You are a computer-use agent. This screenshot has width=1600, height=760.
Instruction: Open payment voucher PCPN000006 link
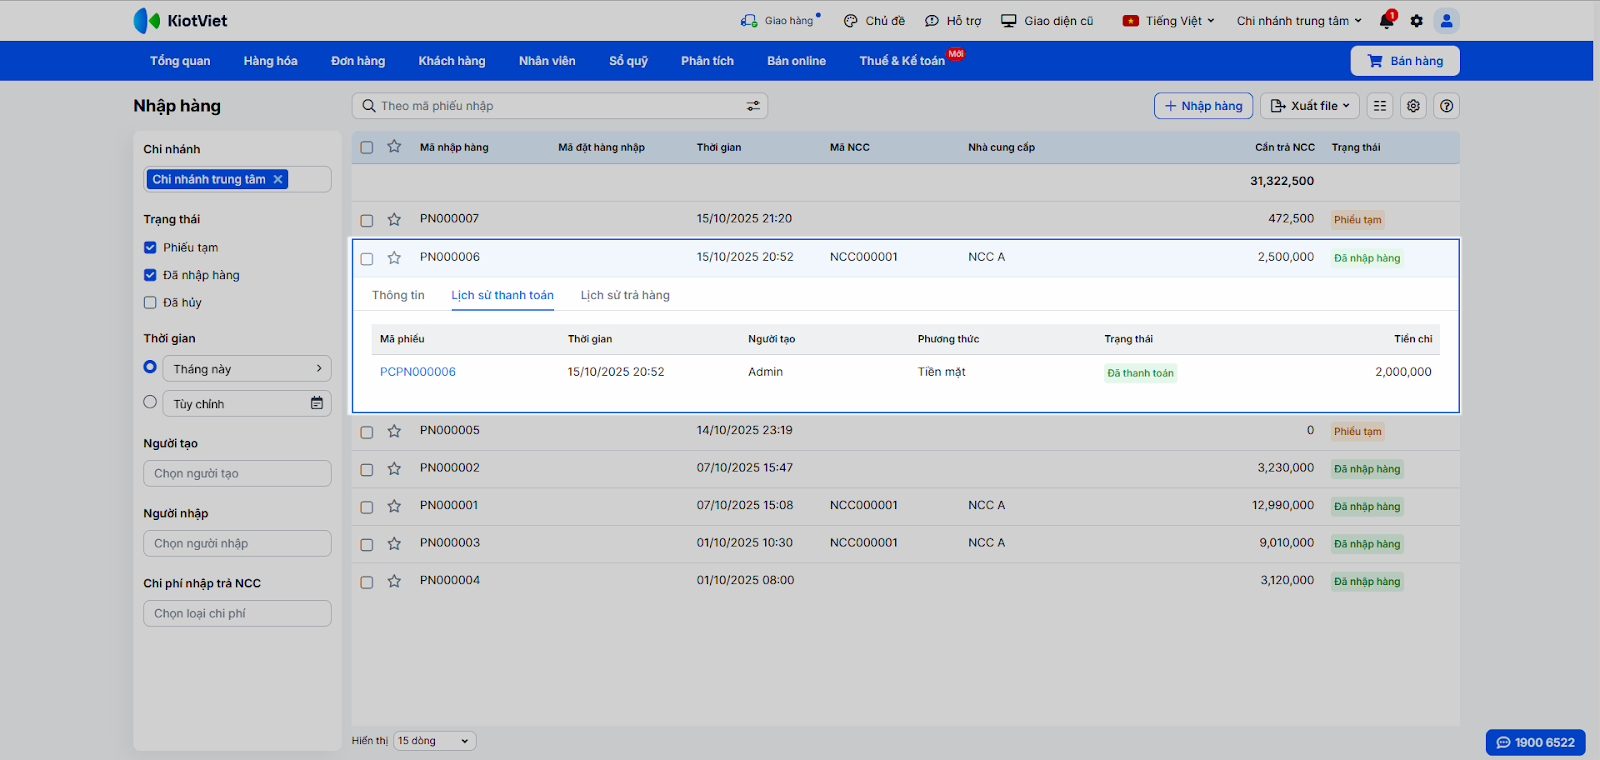coord(418,372)
